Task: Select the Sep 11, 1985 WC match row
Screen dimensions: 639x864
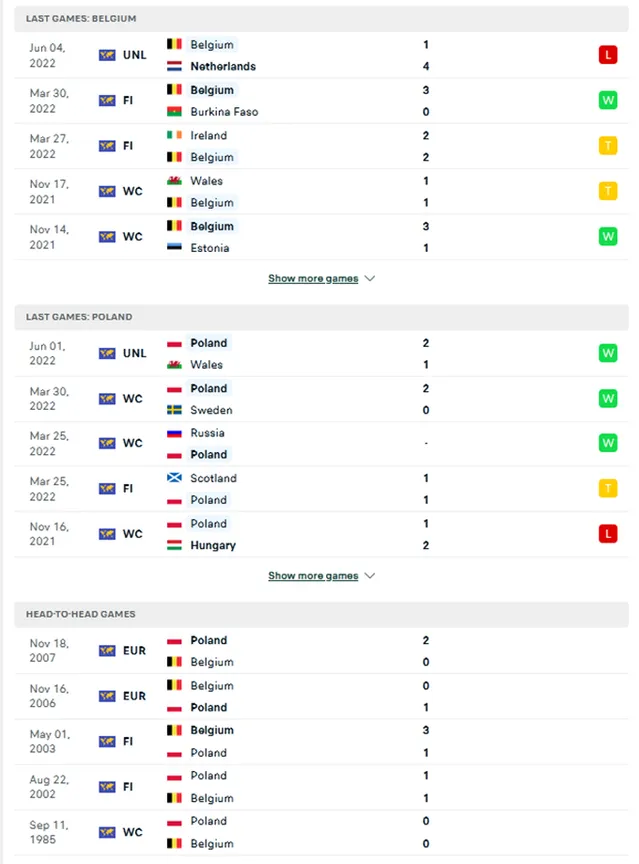Action: 321,832
